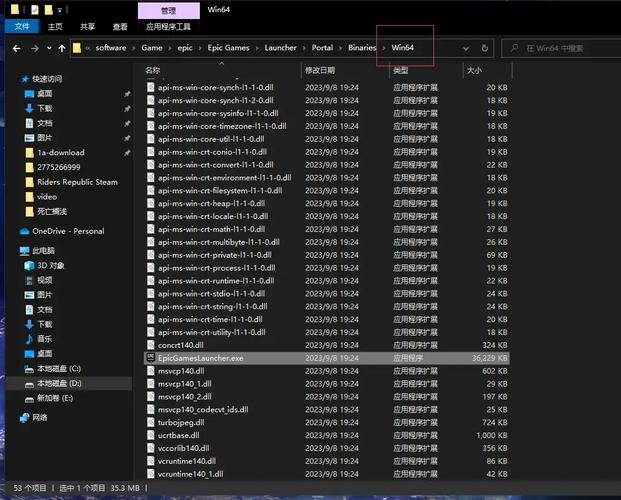Image resolution: width=621 pixels, height=500 pixels.
Task: Navigate to Binaries in breadcrumb path
Action: 362,48
